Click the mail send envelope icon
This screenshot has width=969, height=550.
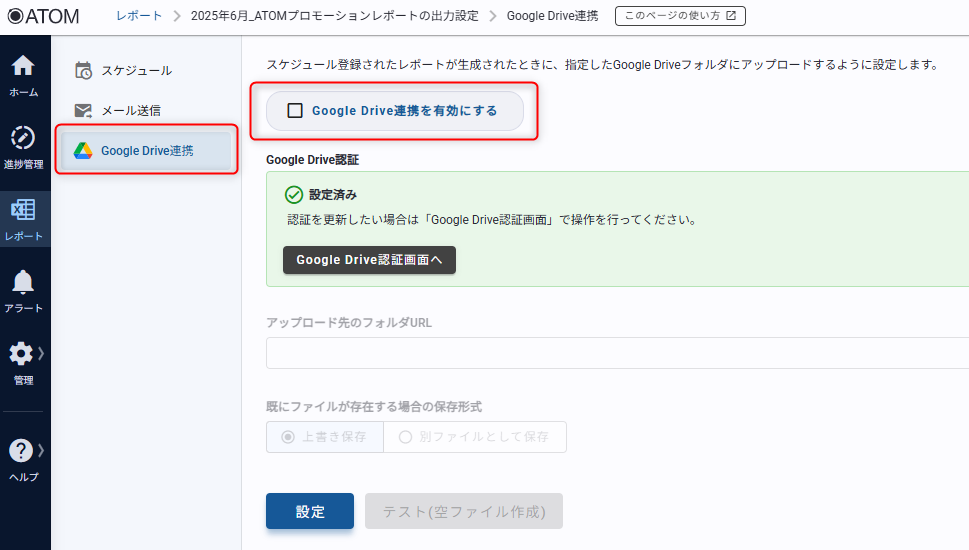pyautogui.click(x=84, y=111)
